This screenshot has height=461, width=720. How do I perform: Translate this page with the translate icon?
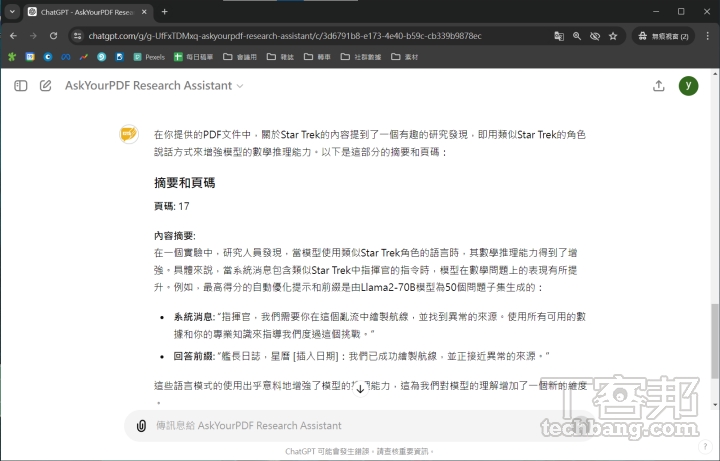pyautogui.click(x=559, y=36)
